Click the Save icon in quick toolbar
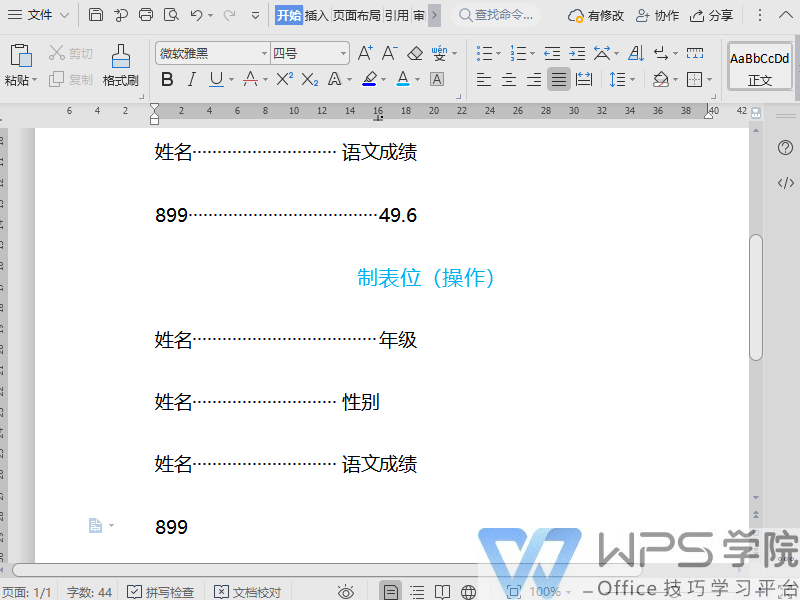 (x=96, y=15)
